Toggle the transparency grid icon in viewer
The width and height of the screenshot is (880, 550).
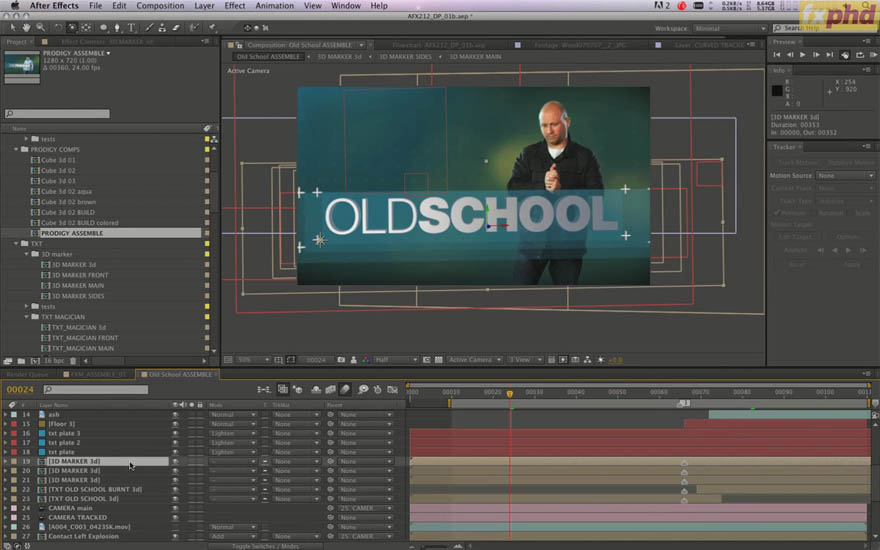tap(438, 360)
